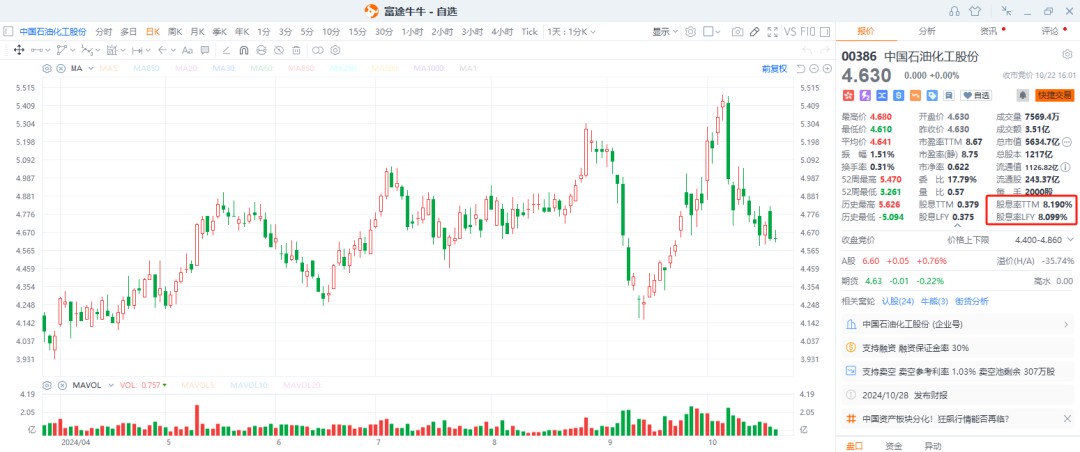The height and width of the screenshot is (452, 1080).
Task: Select the 月K monthly chart tab
Action: [x=198, y=32]
